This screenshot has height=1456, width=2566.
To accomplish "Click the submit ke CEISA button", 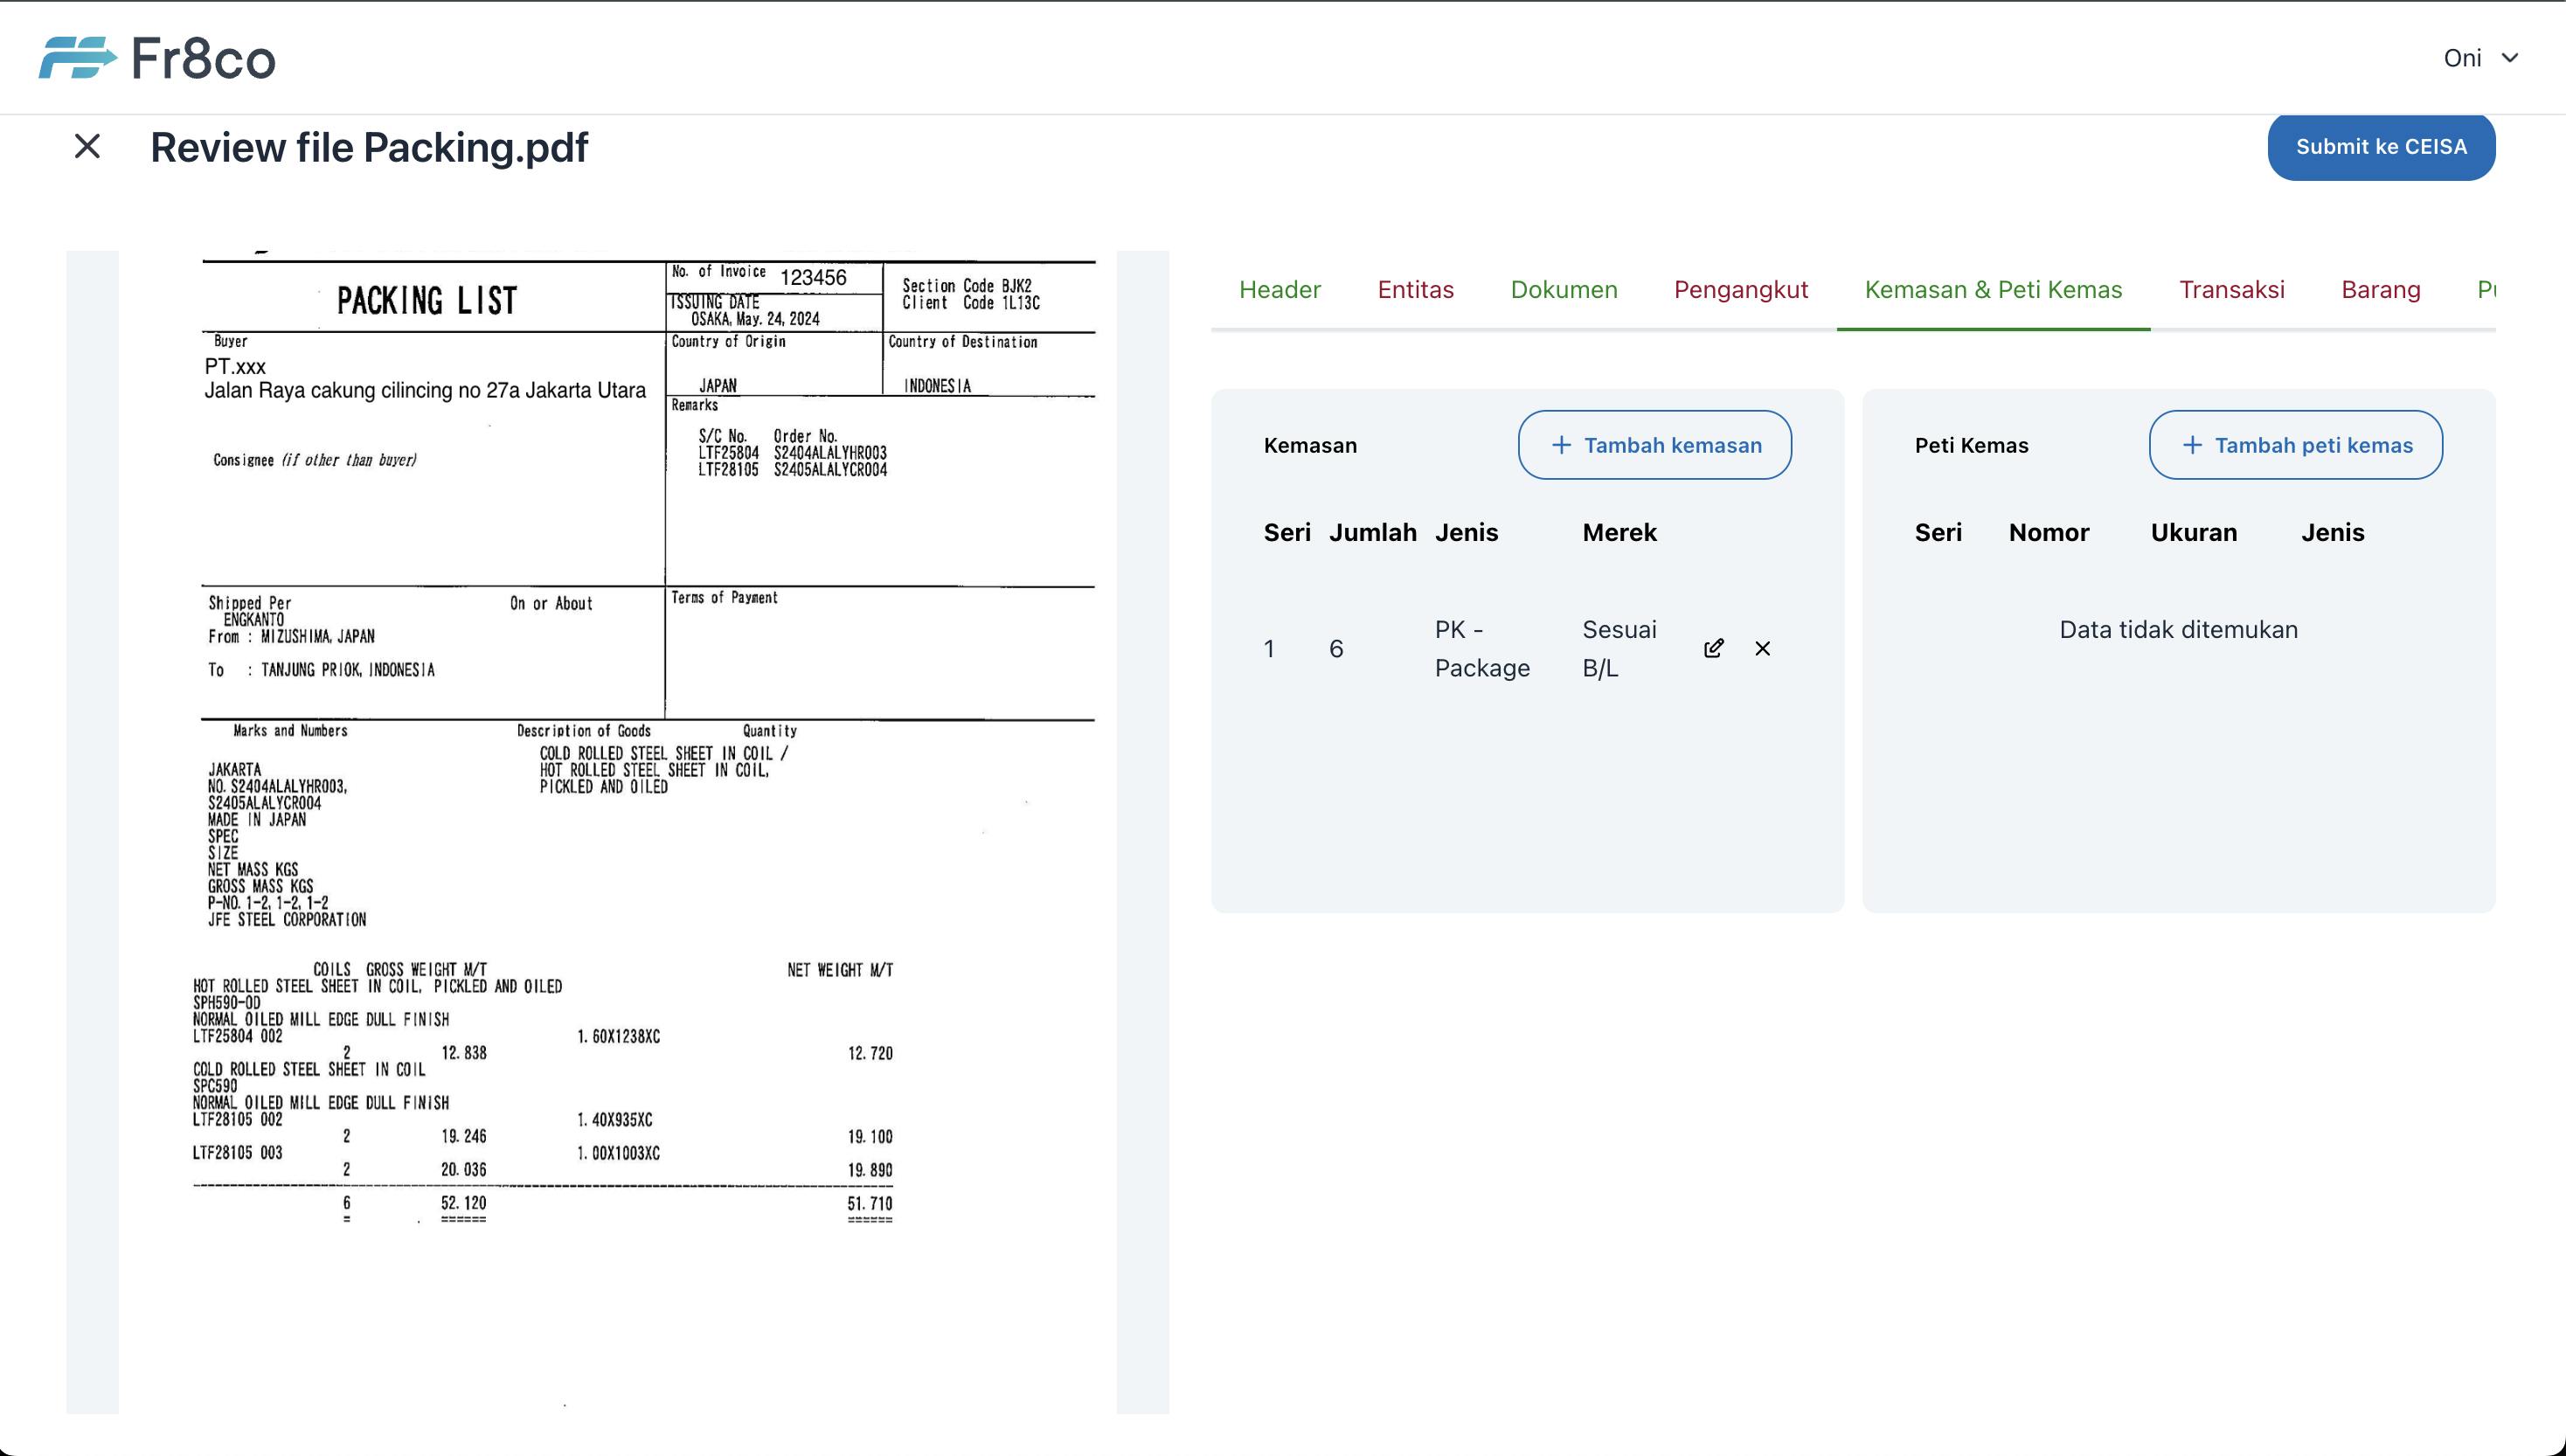I will [x=2381, y=146].
